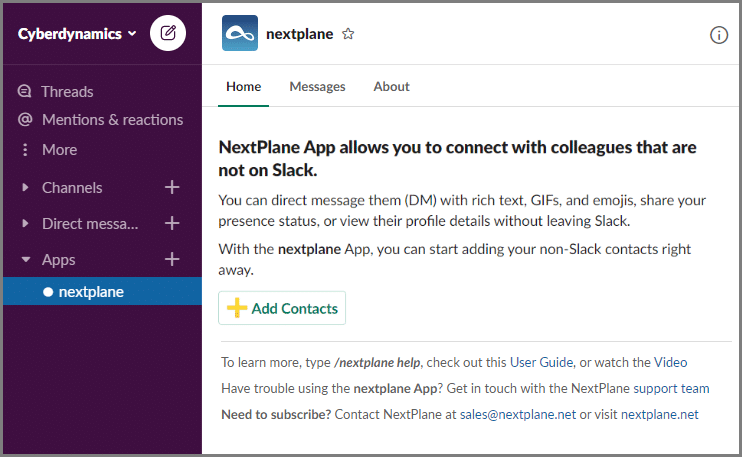Switch to the Messages tab
Viewport: 742px width, 457px height.
tap(318, 87)
